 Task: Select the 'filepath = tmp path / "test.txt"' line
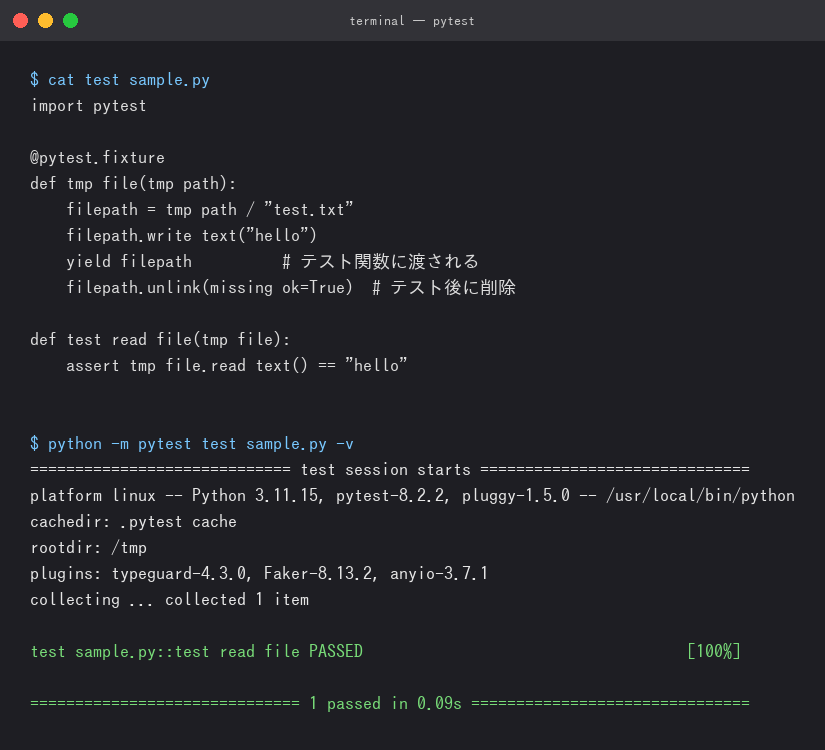[210, 209]
